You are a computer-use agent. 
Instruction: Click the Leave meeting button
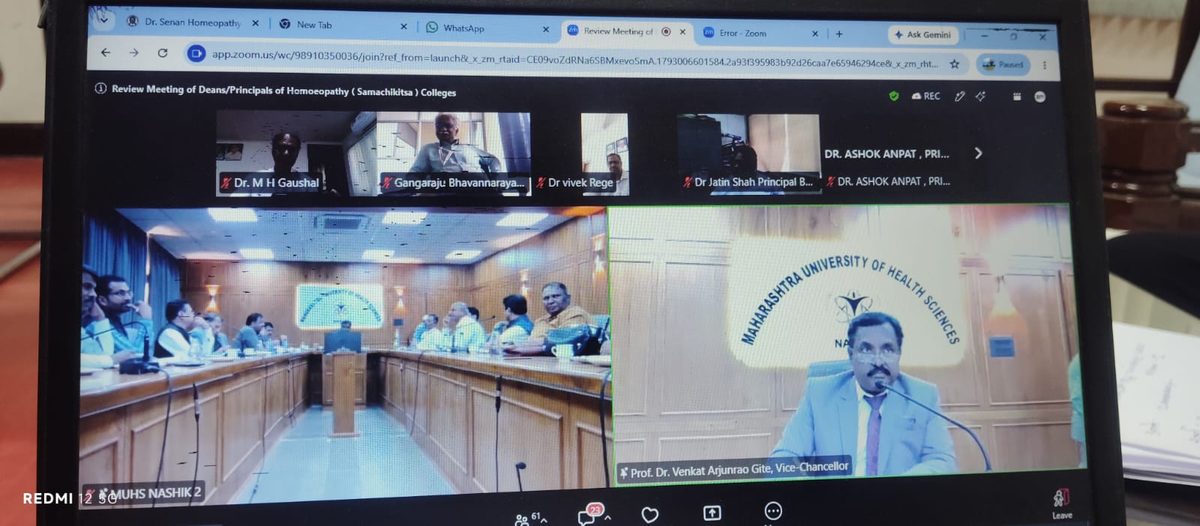click(1062, 503)
